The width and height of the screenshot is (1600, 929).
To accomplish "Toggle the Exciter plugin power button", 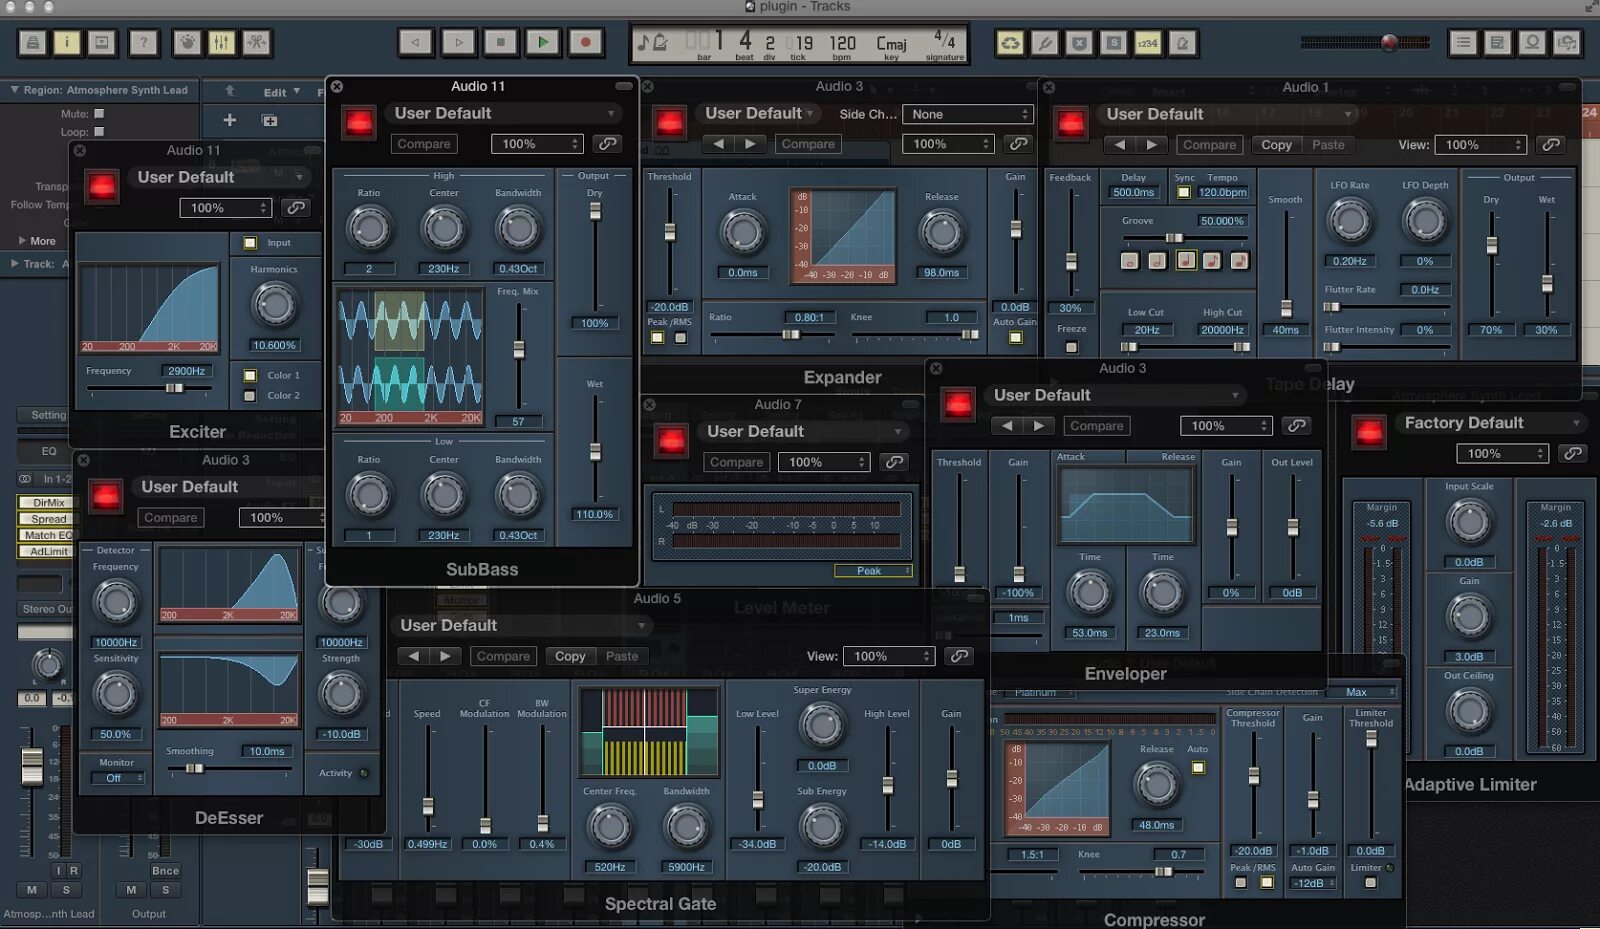I will [101, 187].
